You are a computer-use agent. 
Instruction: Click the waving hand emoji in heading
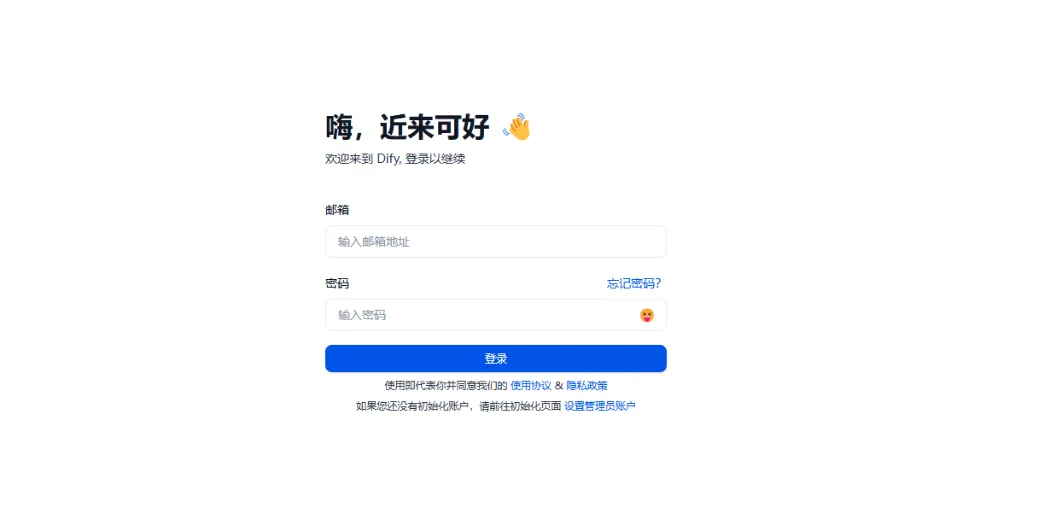point(517,127)
